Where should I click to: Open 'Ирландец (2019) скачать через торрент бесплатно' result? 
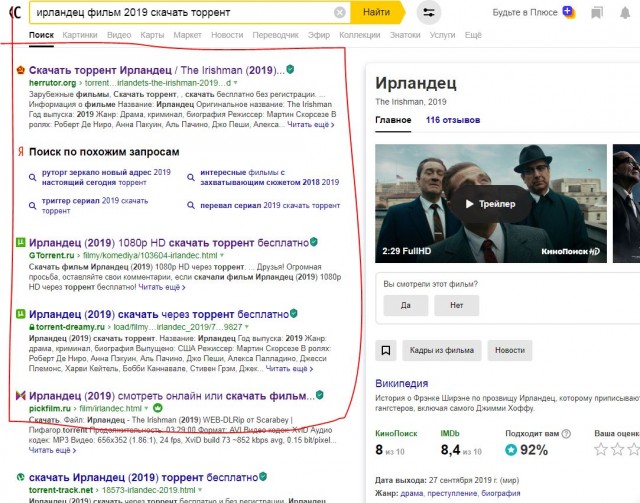click(159, 314)
